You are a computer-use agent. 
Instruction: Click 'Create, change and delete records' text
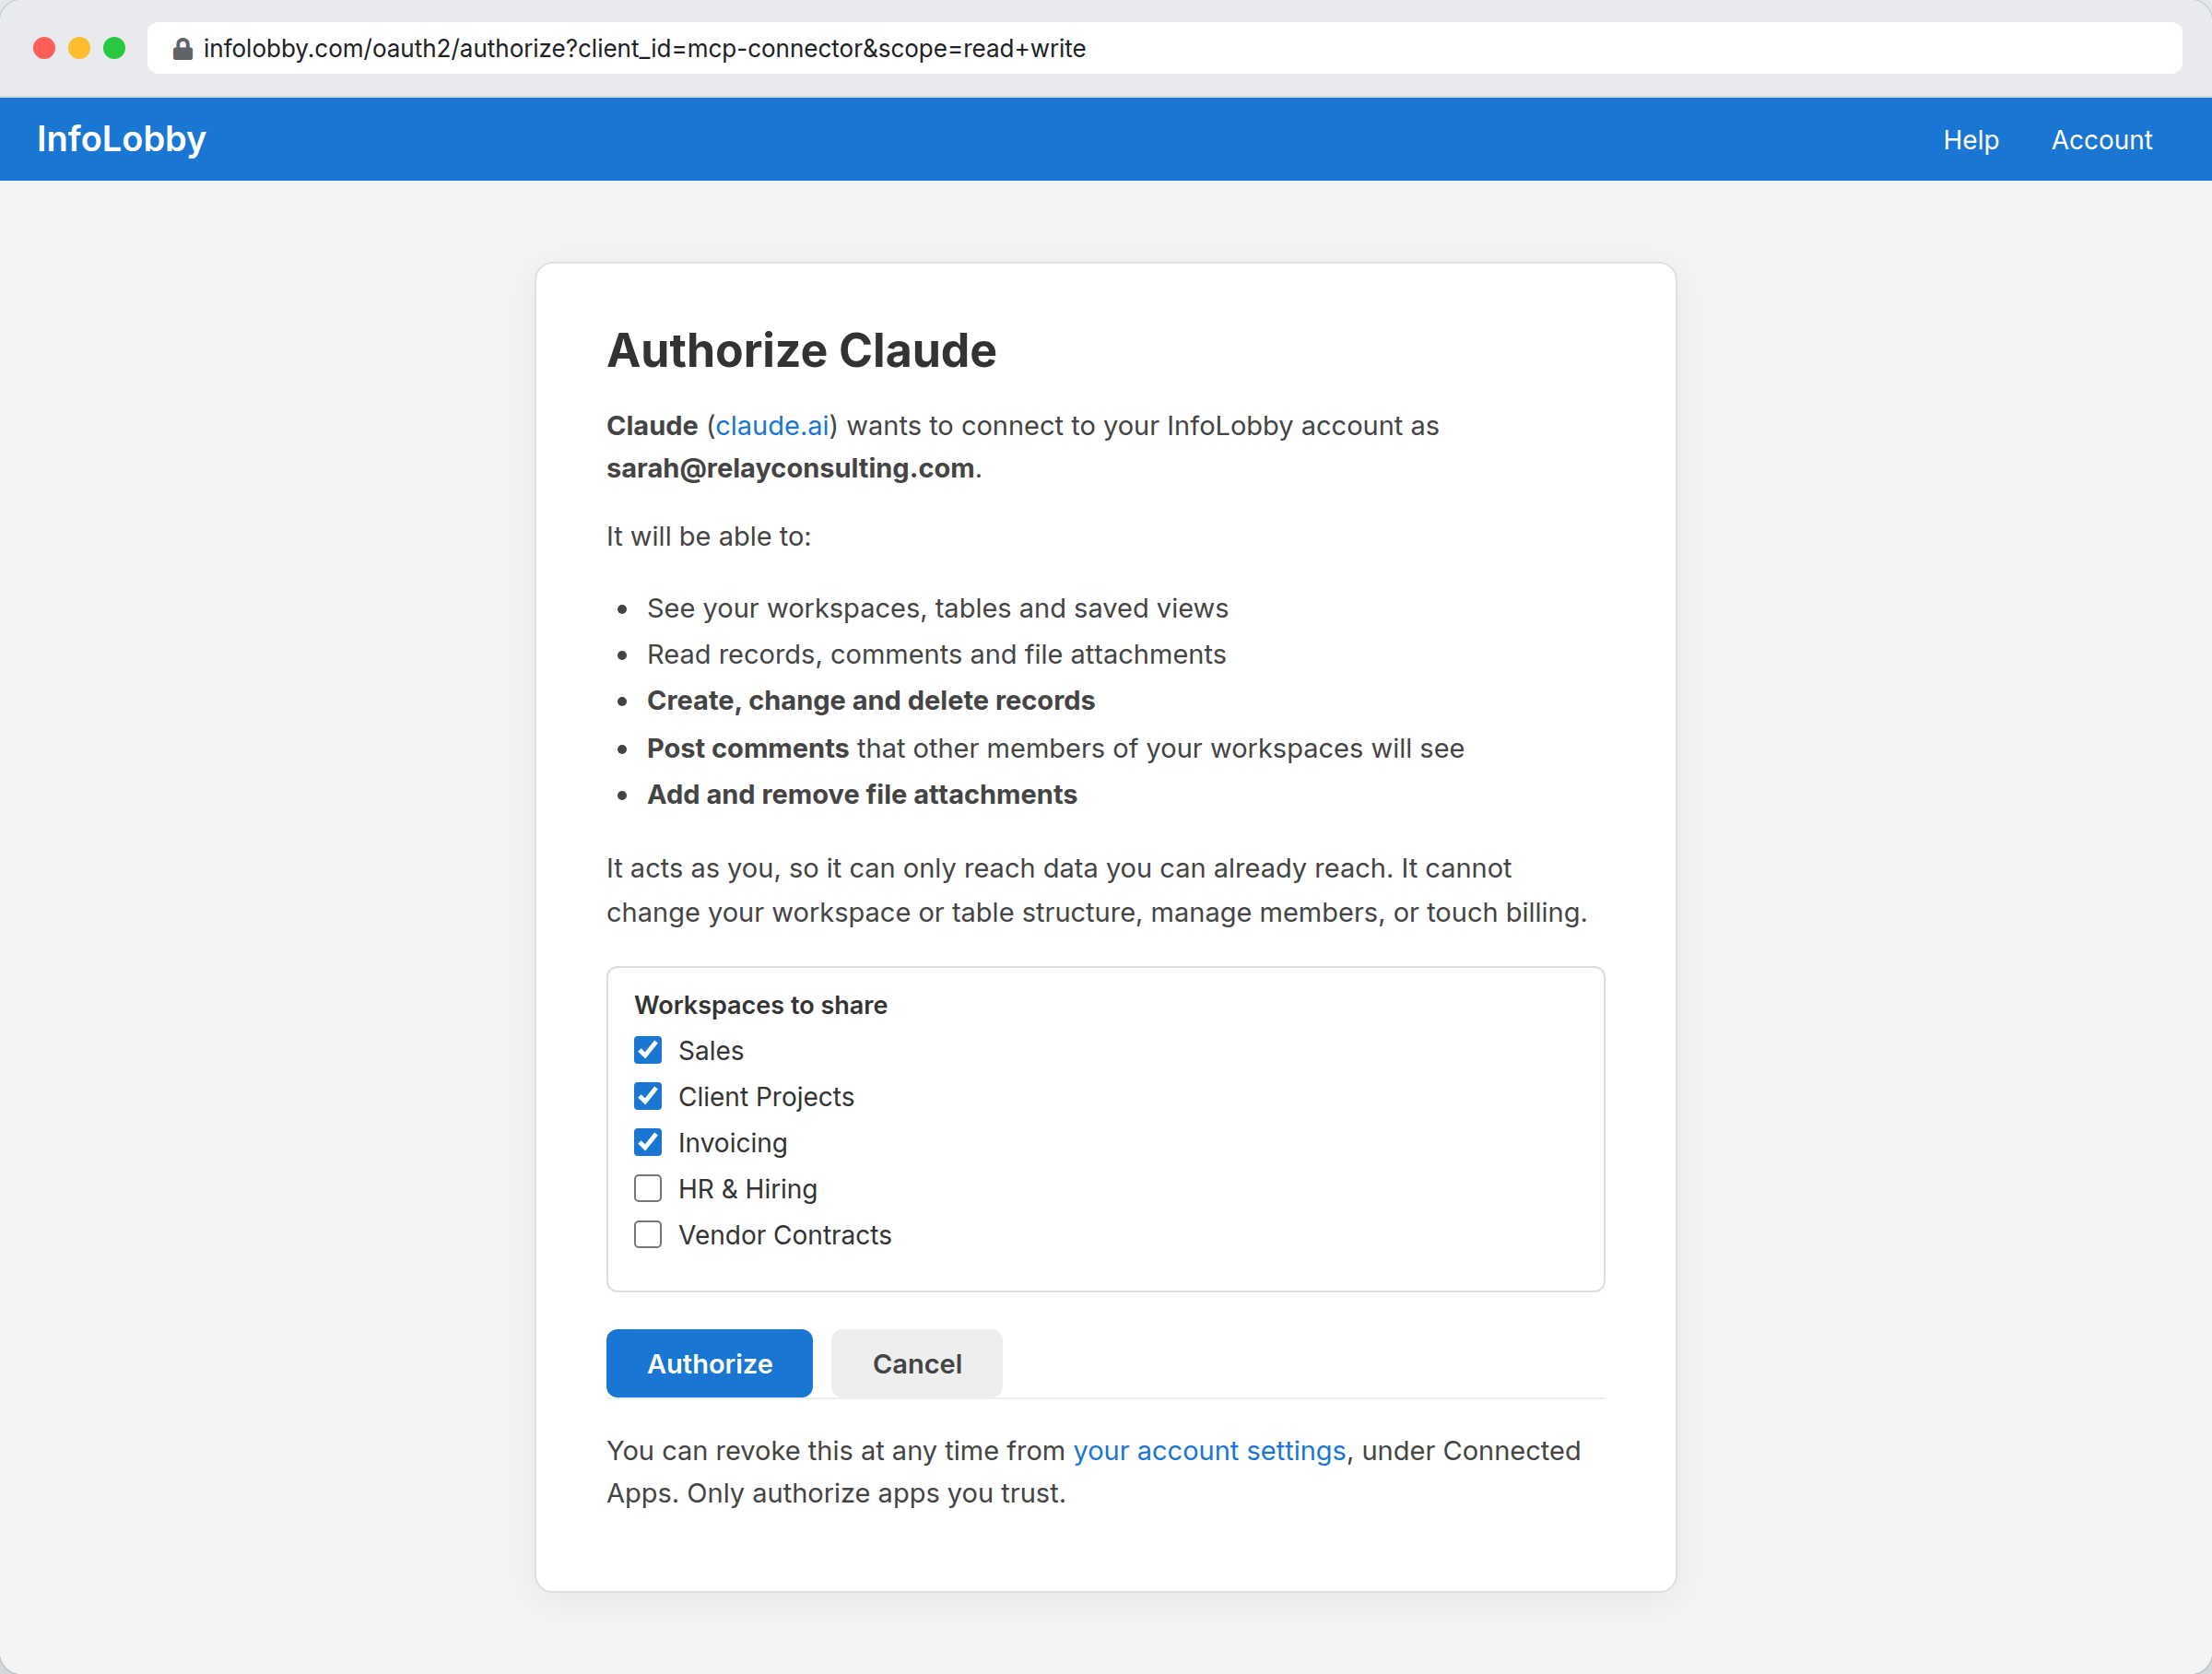[x=871, y=701]
